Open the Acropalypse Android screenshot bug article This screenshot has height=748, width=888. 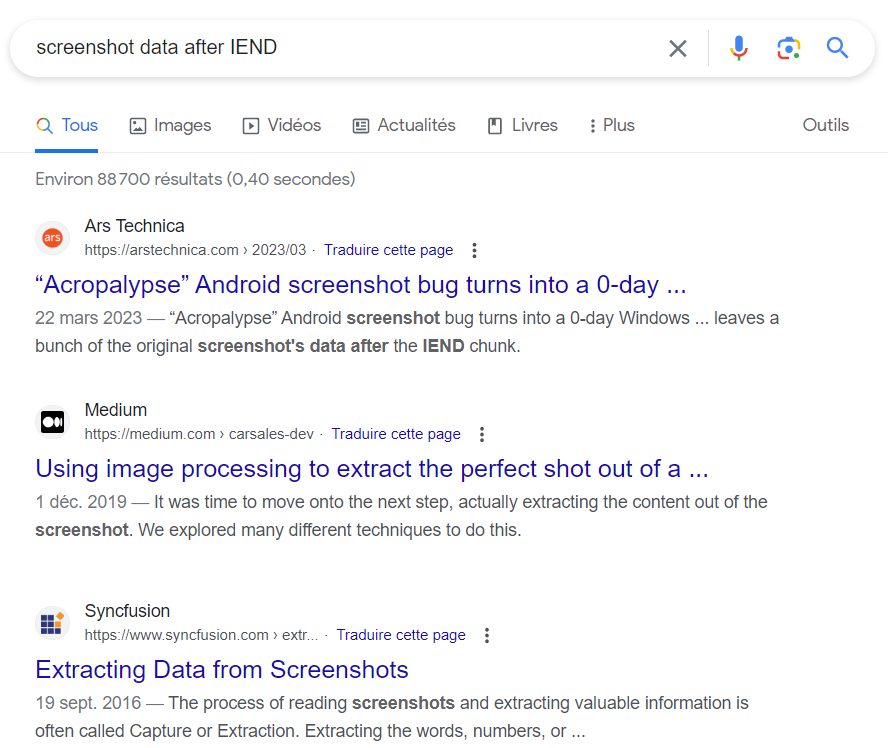(360, 285)
